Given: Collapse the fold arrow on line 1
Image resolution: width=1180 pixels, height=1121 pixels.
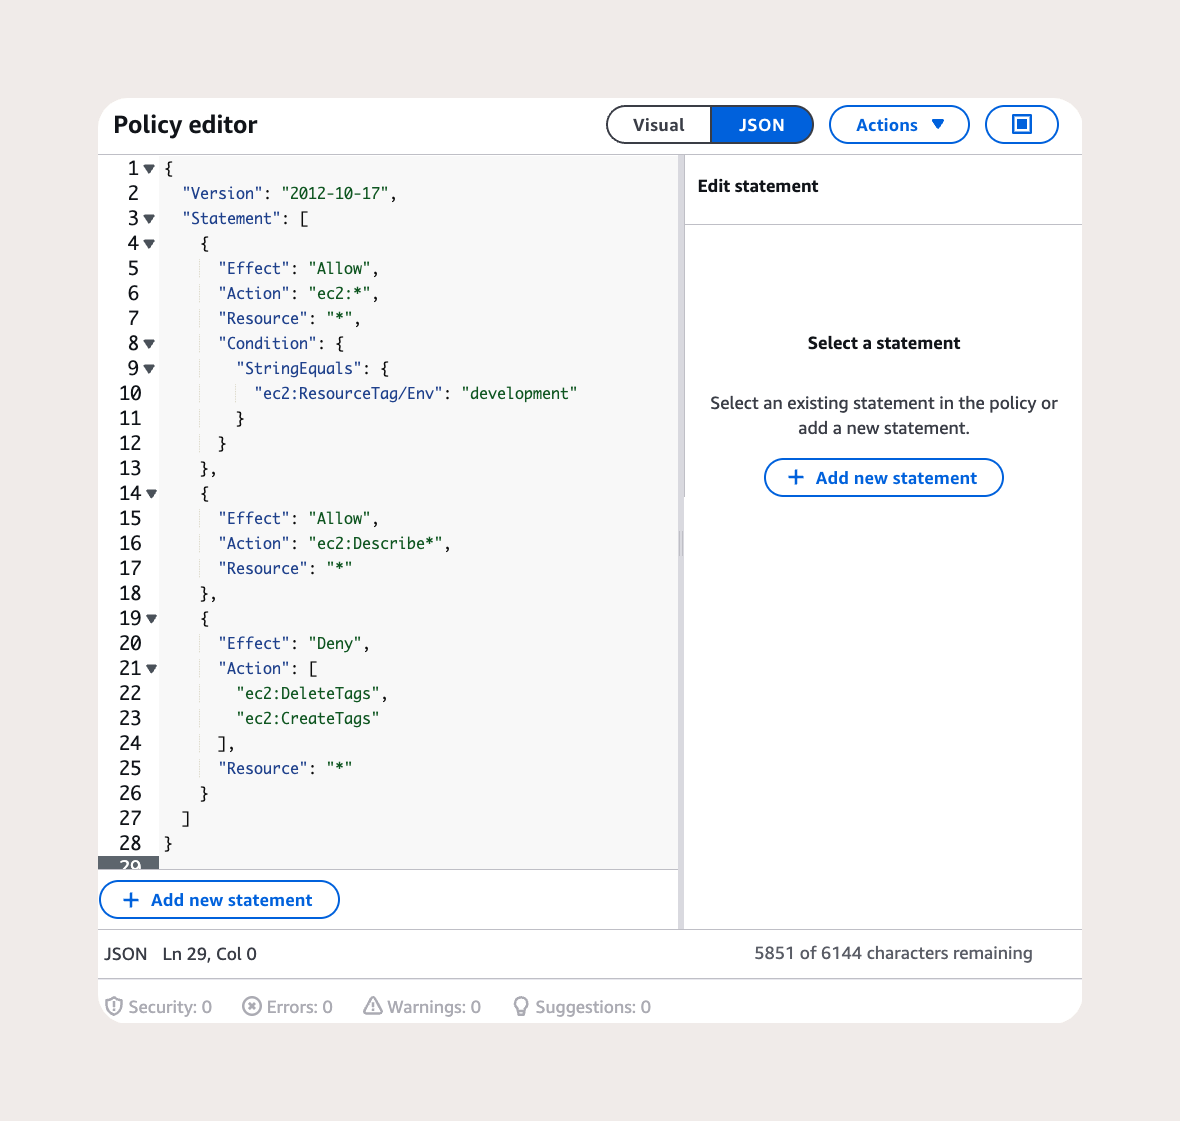Looking at the screenshot, I should (x=149, y=169).
